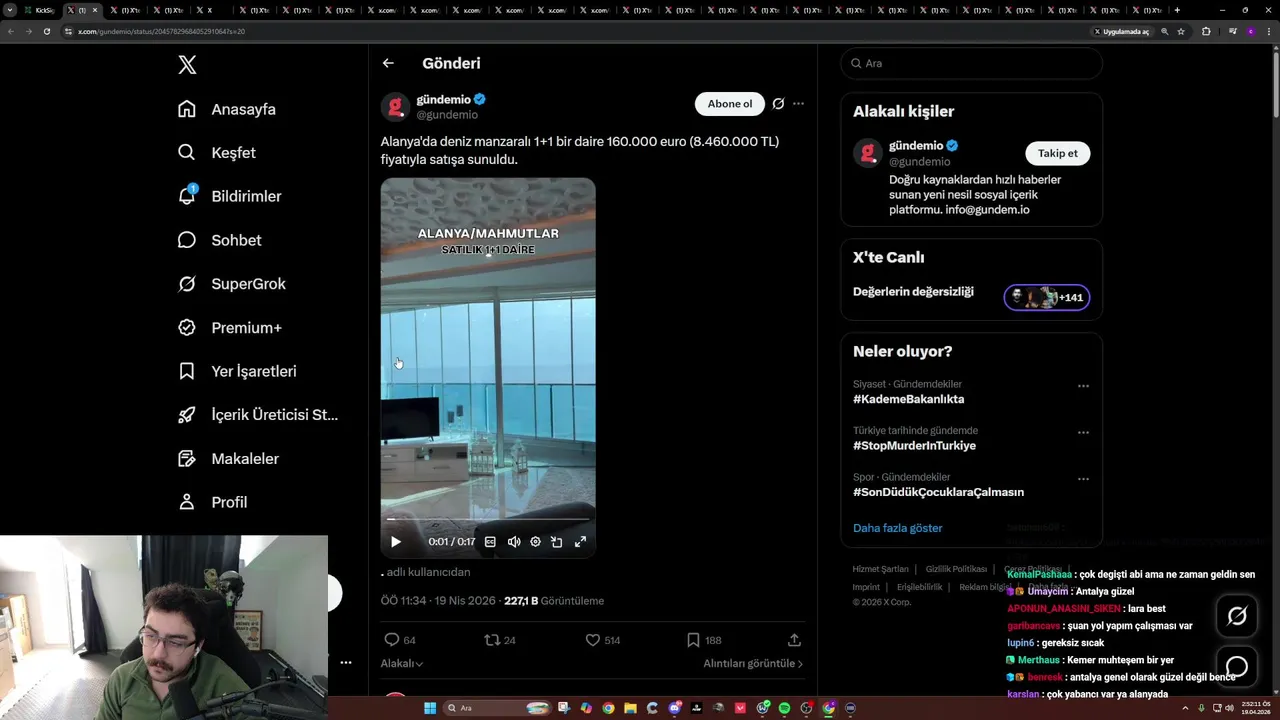1280x720 pixels.
Task: Open Premium+ in the sidebar
Action: point(230,327)
